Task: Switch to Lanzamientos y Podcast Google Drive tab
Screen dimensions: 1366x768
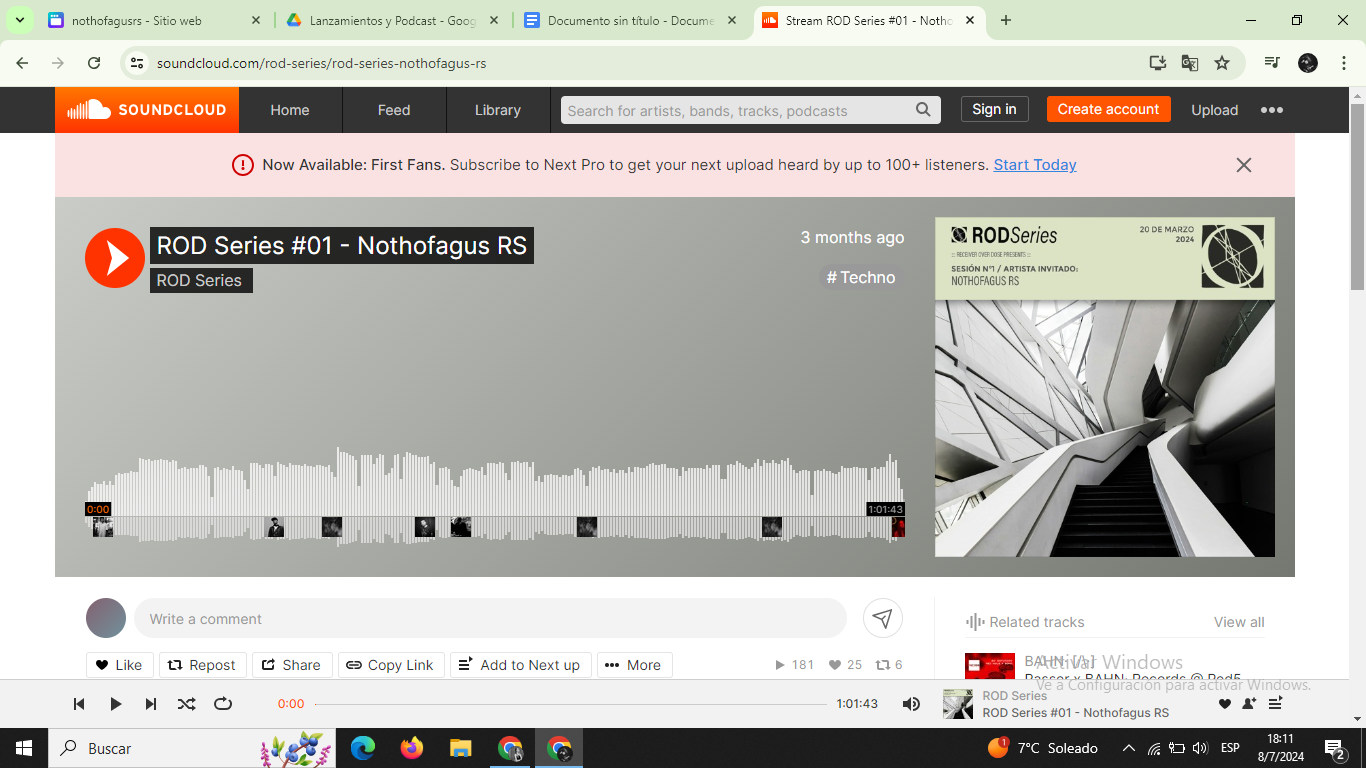Action: coord(393,20)
